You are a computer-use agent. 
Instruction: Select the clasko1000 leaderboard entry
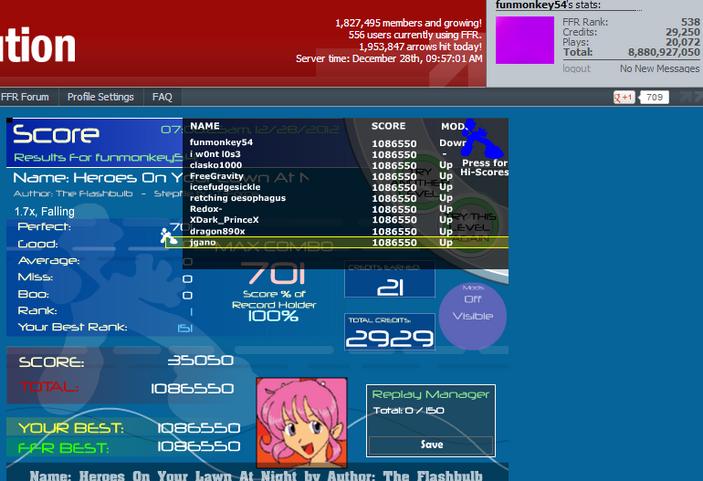345,165
